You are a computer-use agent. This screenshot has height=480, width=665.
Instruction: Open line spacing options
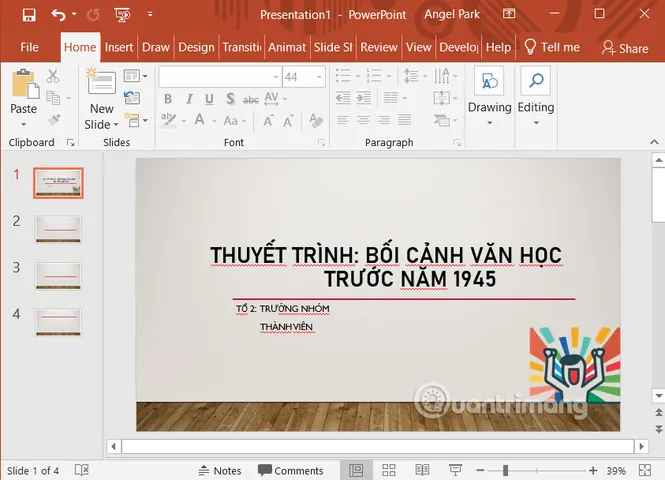[414, 76]
